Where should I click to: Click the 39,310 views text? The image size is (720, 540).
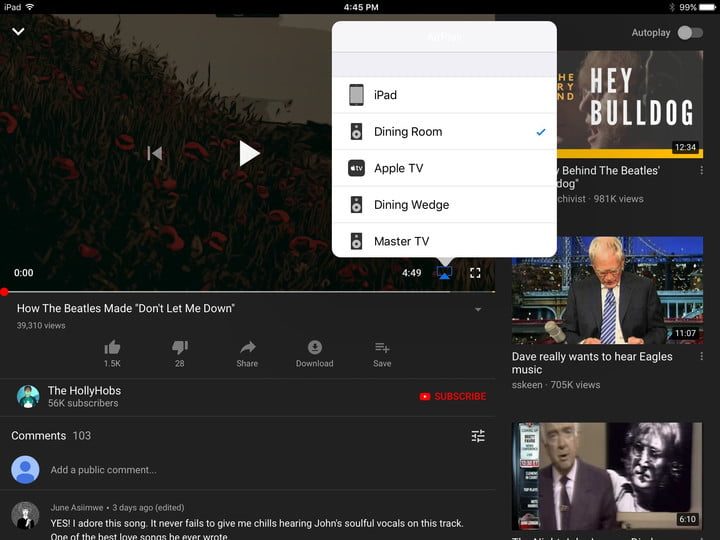[x=41, y=326]
